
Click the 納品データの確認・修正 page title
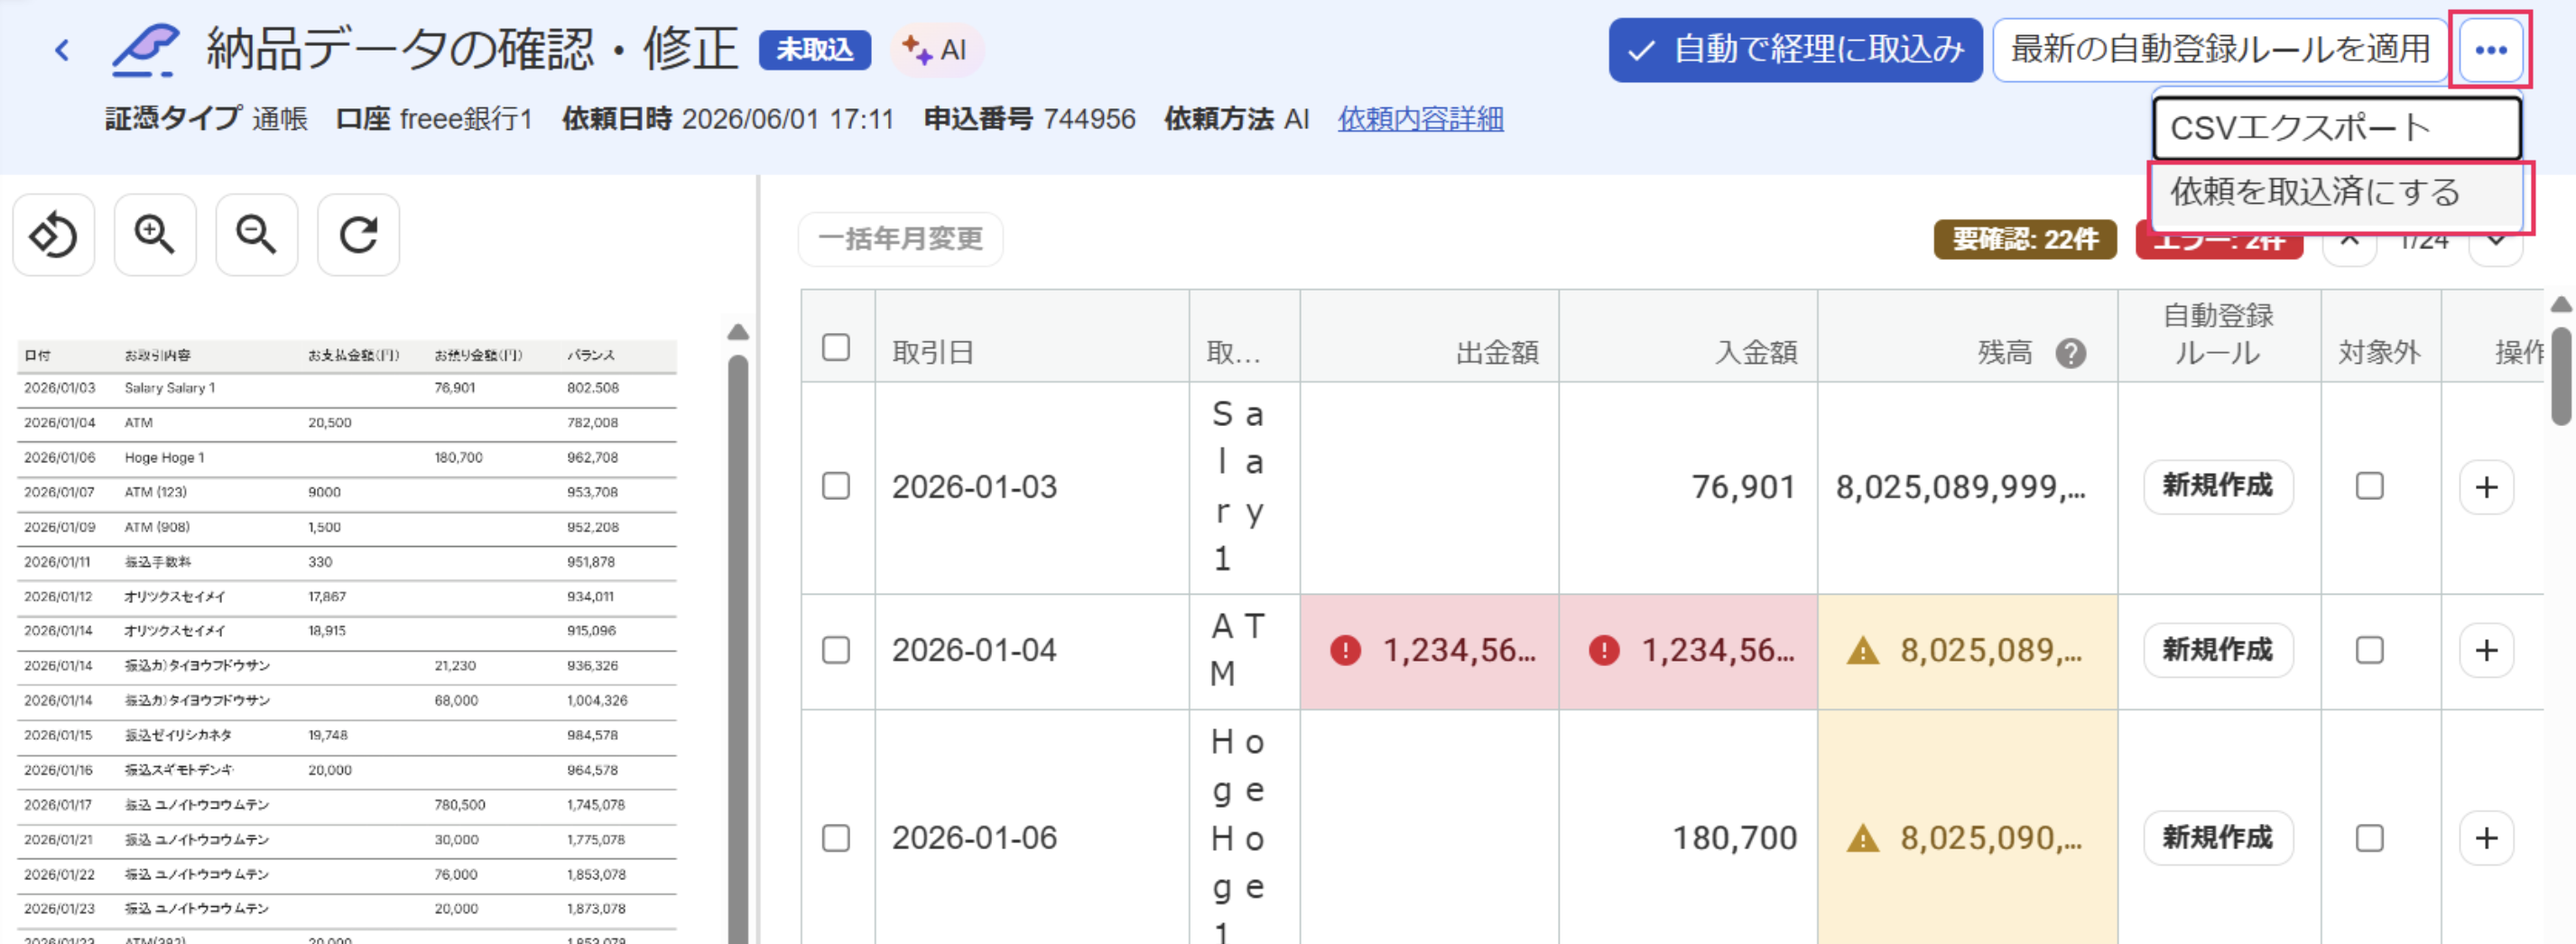(472, 50)
